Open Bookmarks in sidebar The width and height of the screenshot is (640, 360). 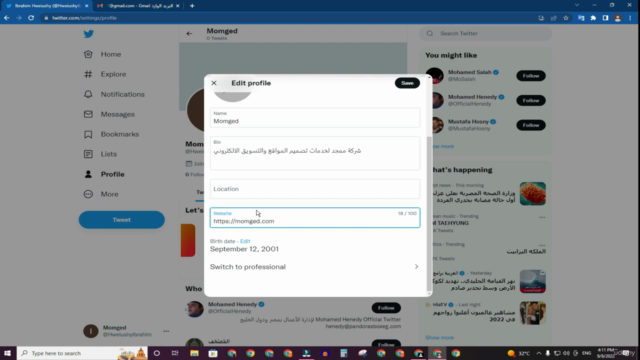120,134
